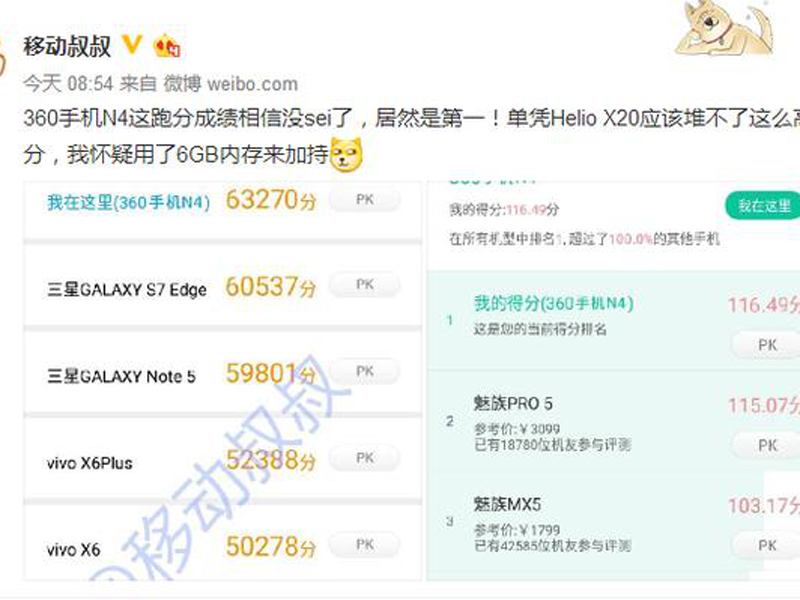Click PK button for 魅族MX5
Image resolution: width=800 pixels, height=600 pixels.
(767, 545)
